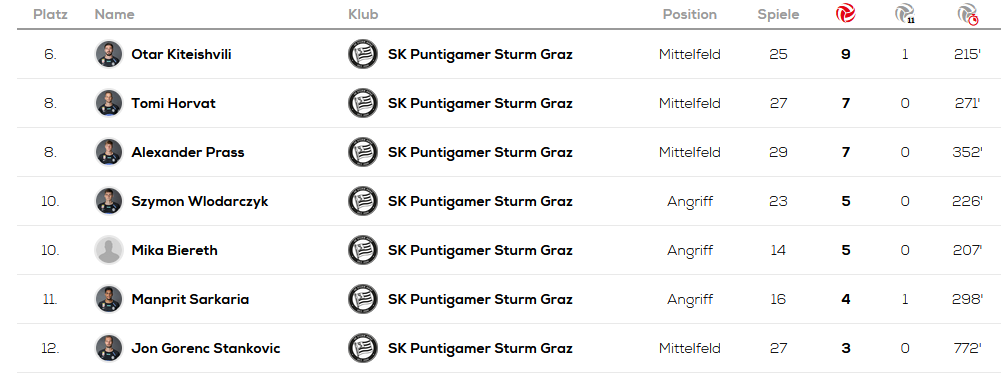Open Otar Kiteishvili's player photo
This screenshot has width=1008, height=381.
click(x=109, y=54)
